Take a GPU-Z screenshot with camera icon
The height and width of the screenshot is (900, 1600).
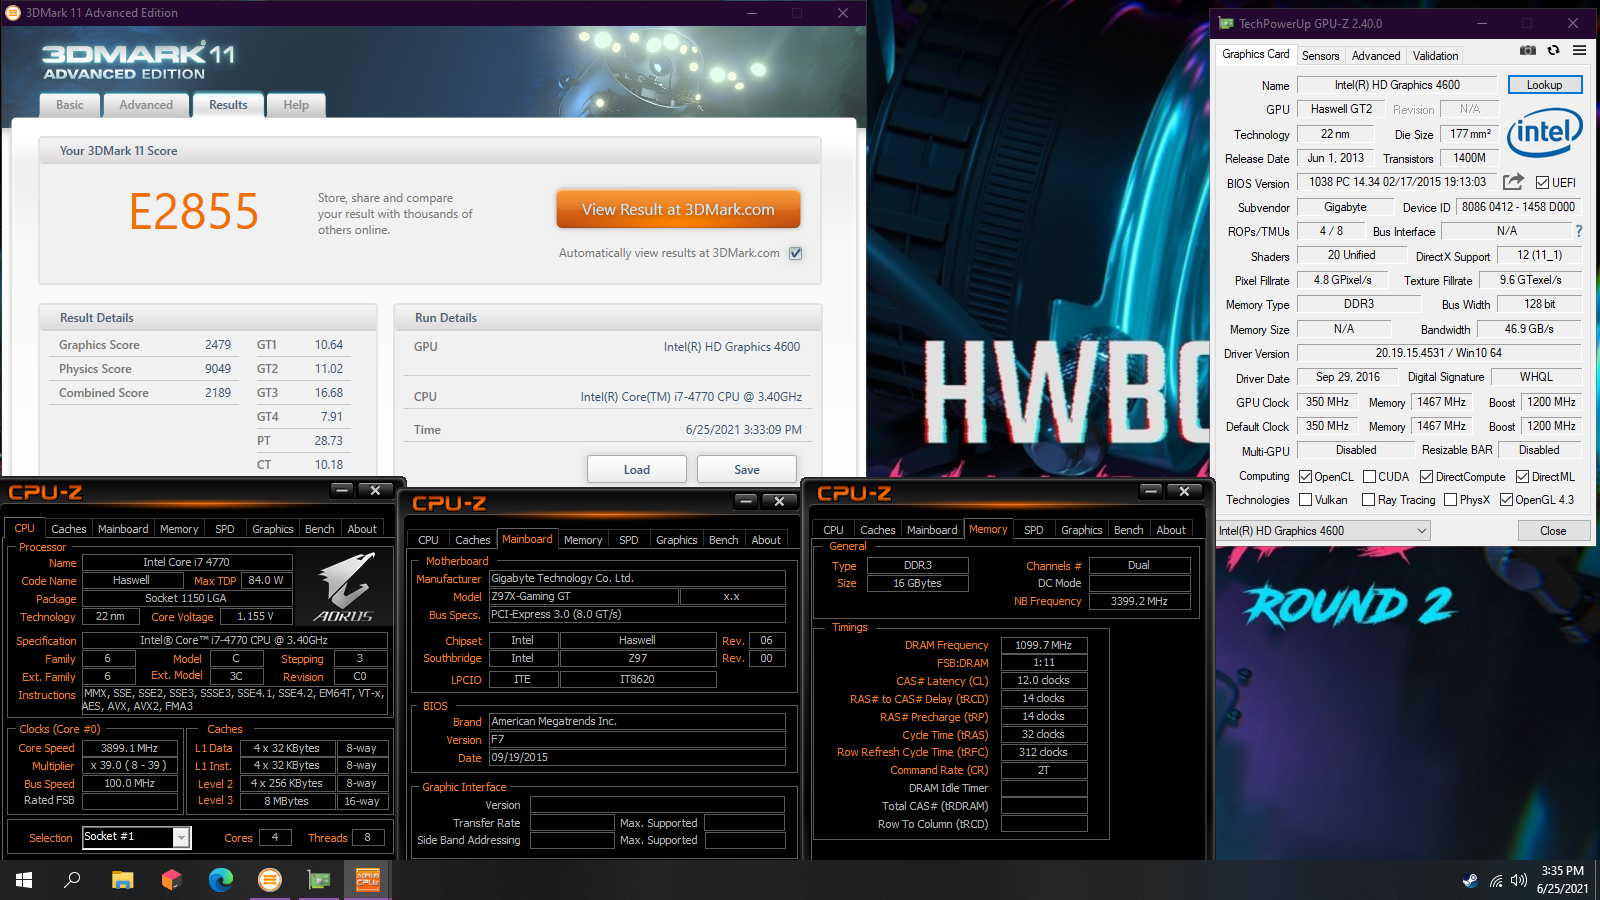click(1527, 50)
